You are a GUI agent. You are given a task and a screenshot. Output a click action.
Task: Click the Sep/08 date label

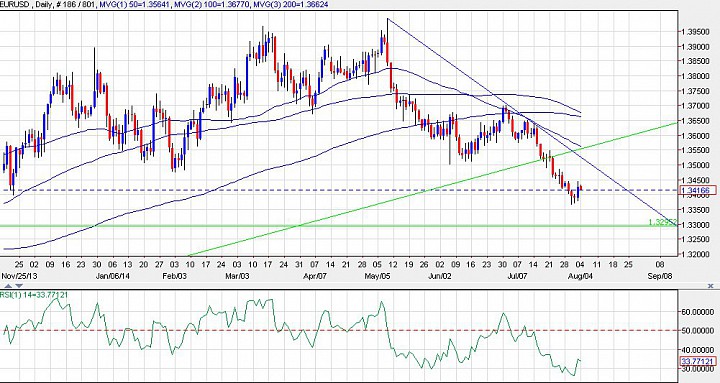660,276
